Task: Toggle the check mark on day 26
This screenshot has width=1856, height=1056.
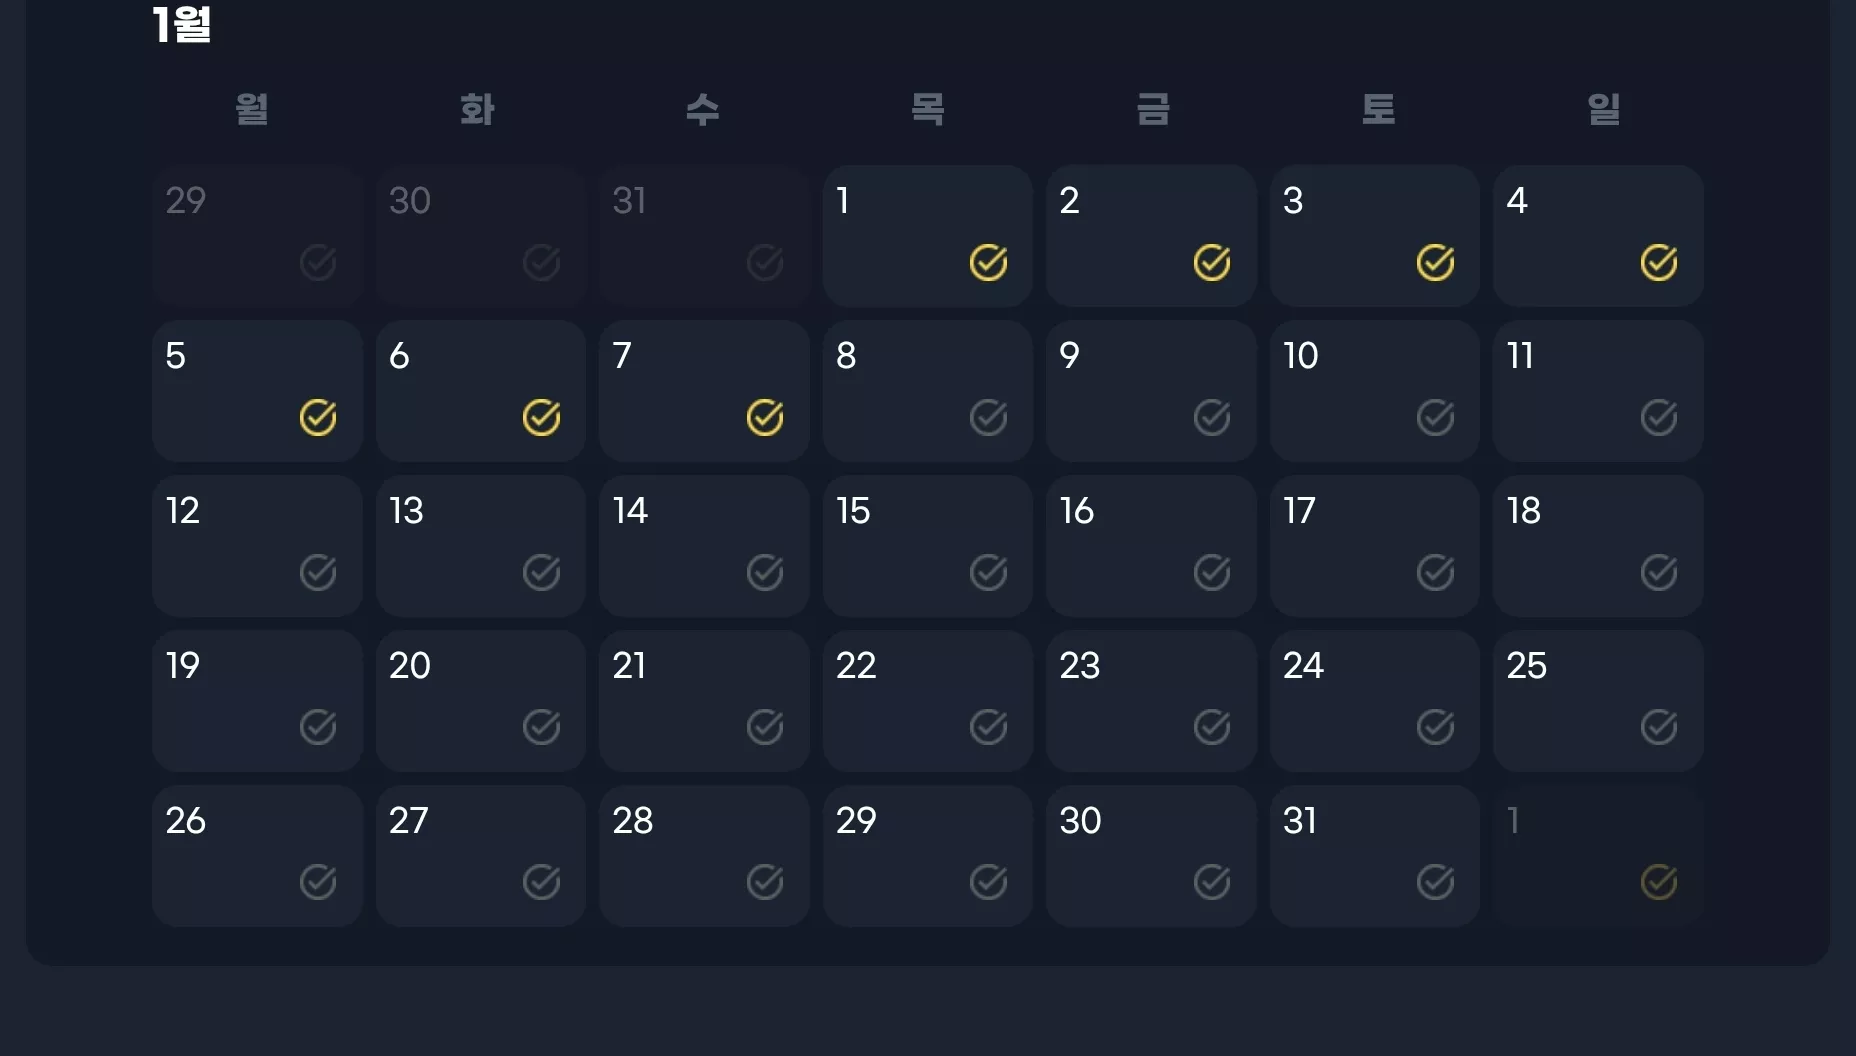Action: (317, 883)
